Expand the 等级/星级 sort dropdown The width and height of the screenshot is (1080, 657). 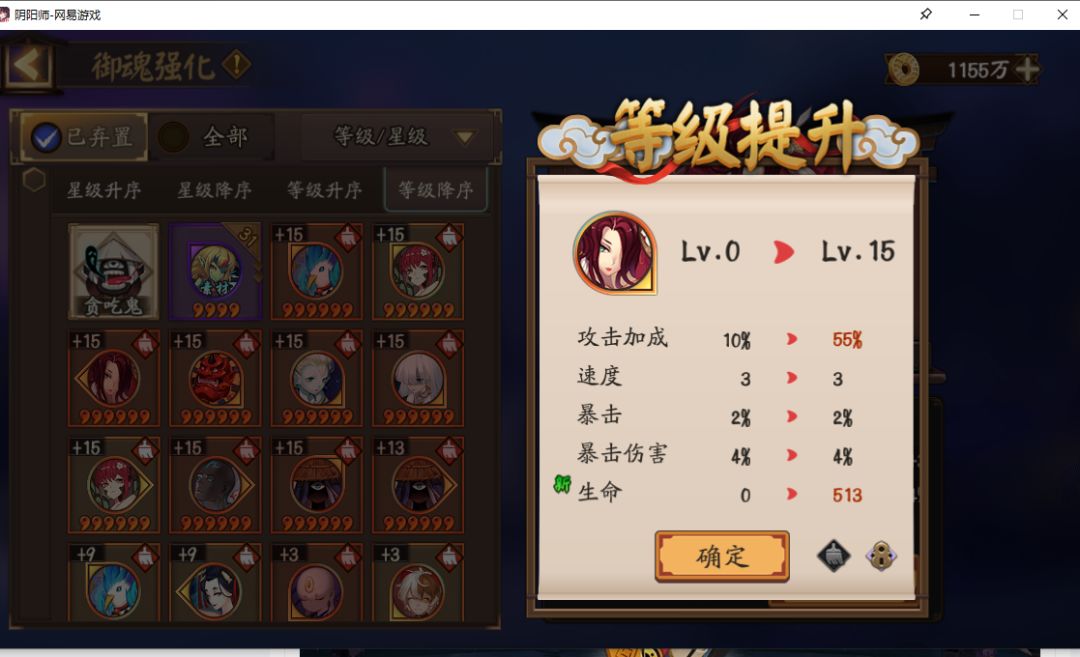pyautogui.click(x=398, y=137)
